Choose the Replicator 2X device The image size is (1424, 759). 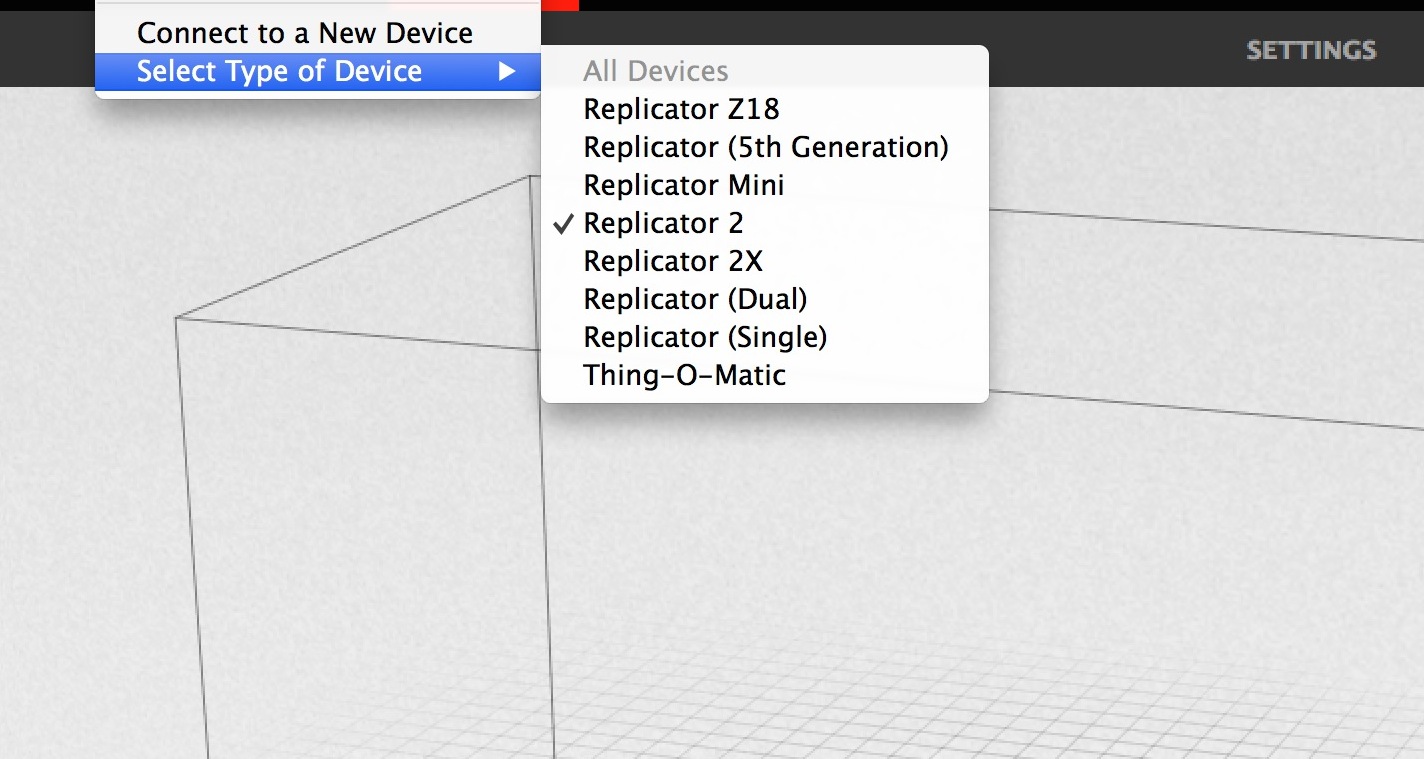click(x=672, y=261)
